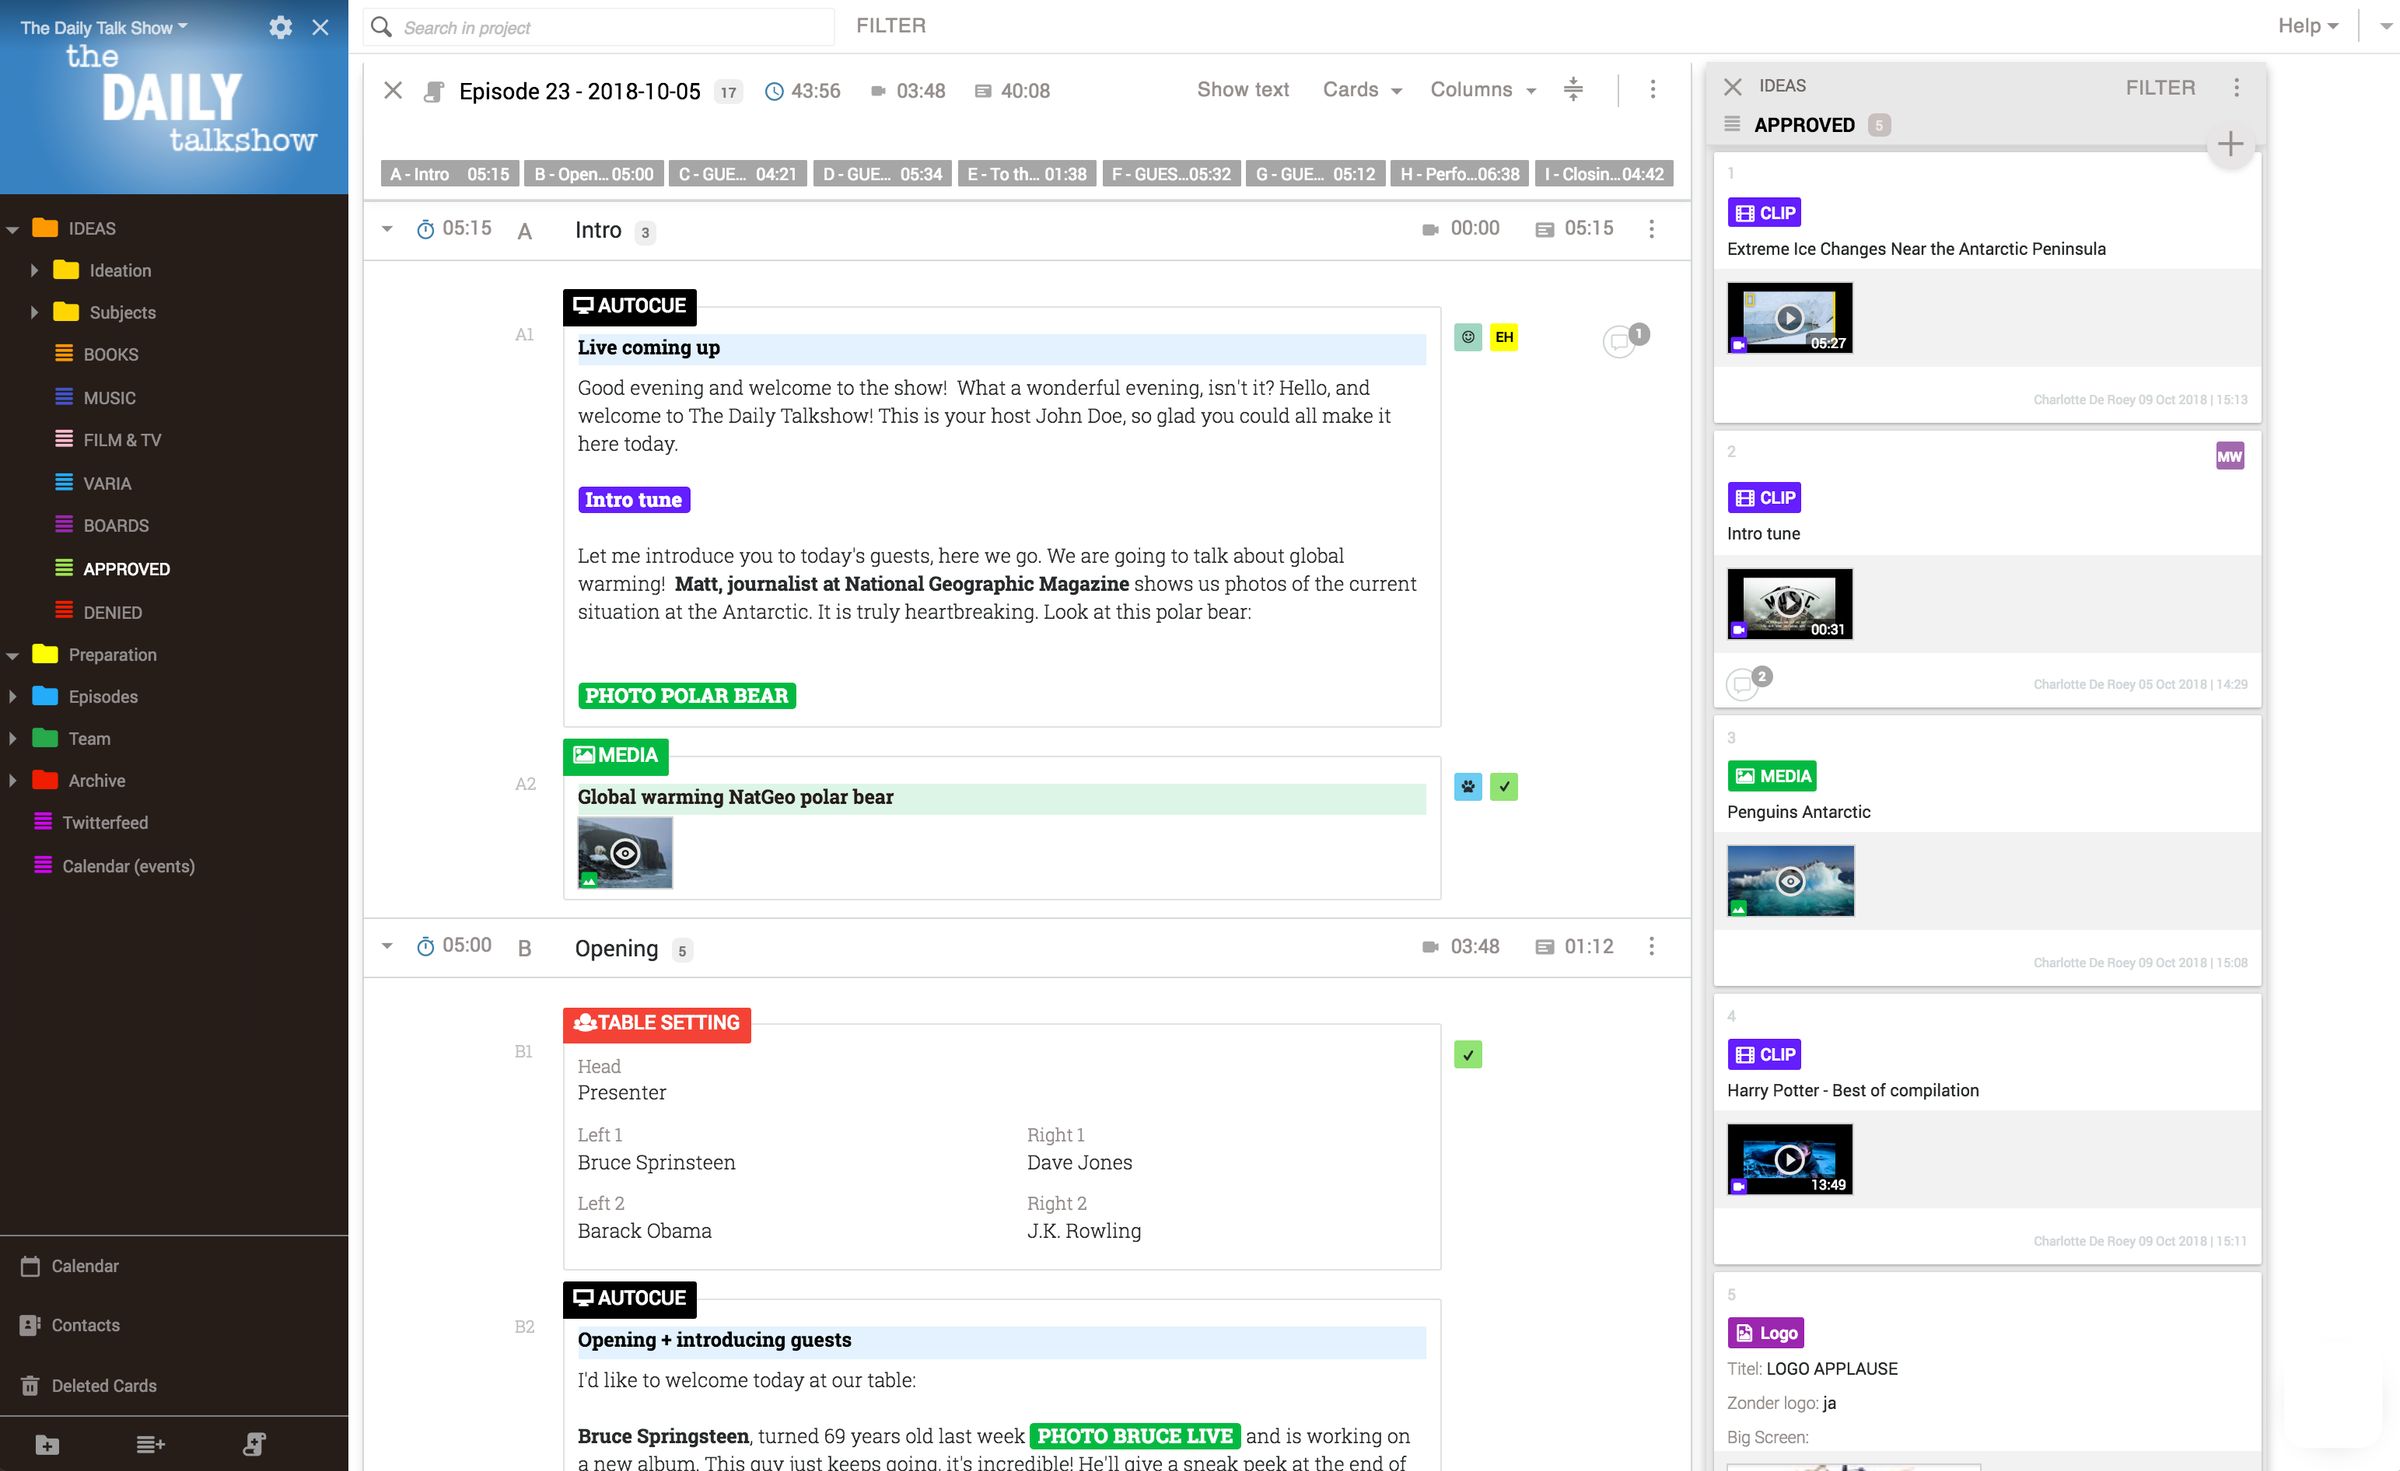Screen dimensions: 2400x1471
Task: Play the Harry Potter compilation clip thumbnail
Action: click(1789, 1158)
